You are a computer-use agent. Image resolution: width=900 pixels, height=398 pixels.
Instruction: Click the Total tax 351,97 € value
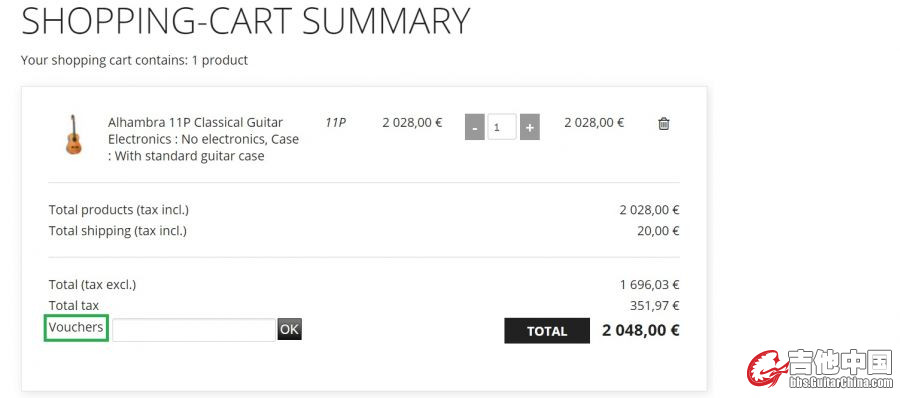tap(655, 306)
